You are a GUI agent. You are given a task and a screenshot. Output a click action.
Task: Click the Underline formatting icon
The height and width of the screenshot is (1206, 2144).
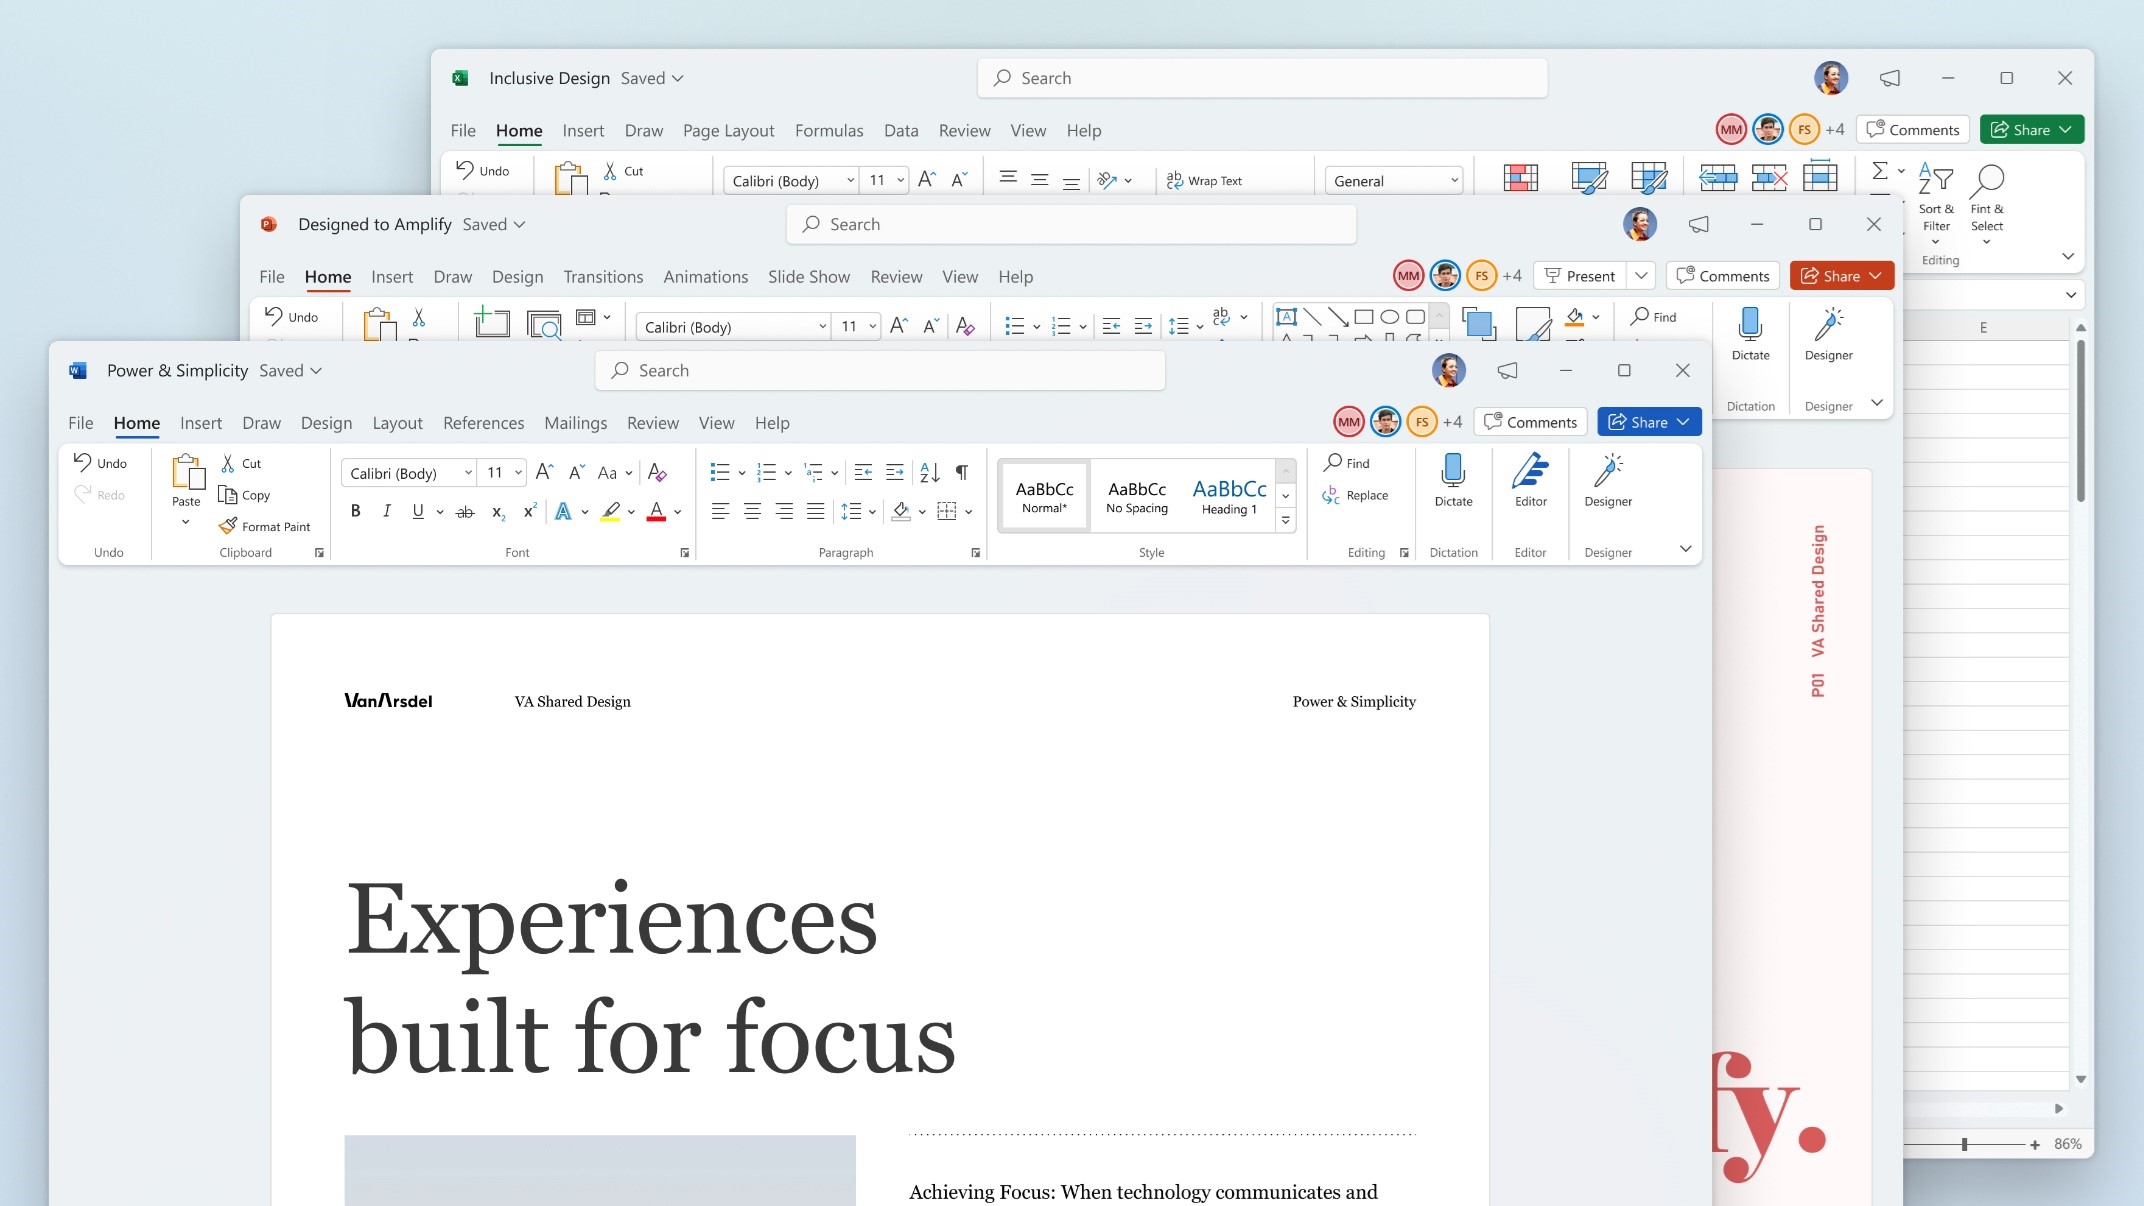[417, 509]
